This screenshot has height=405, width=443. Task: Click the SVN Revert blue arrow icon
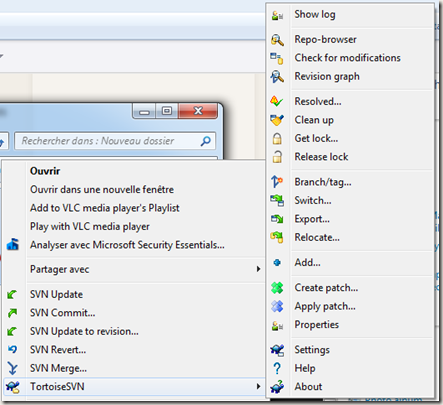pos(12,349)
